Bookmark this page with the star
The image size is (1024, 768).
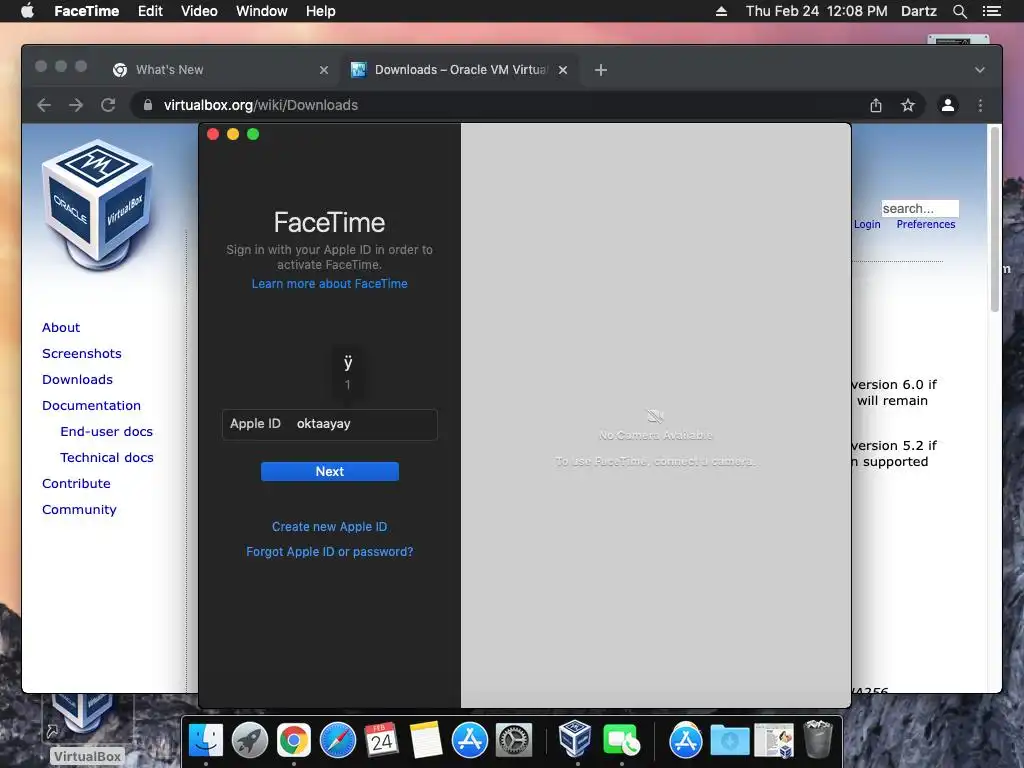tap(908, 105)
